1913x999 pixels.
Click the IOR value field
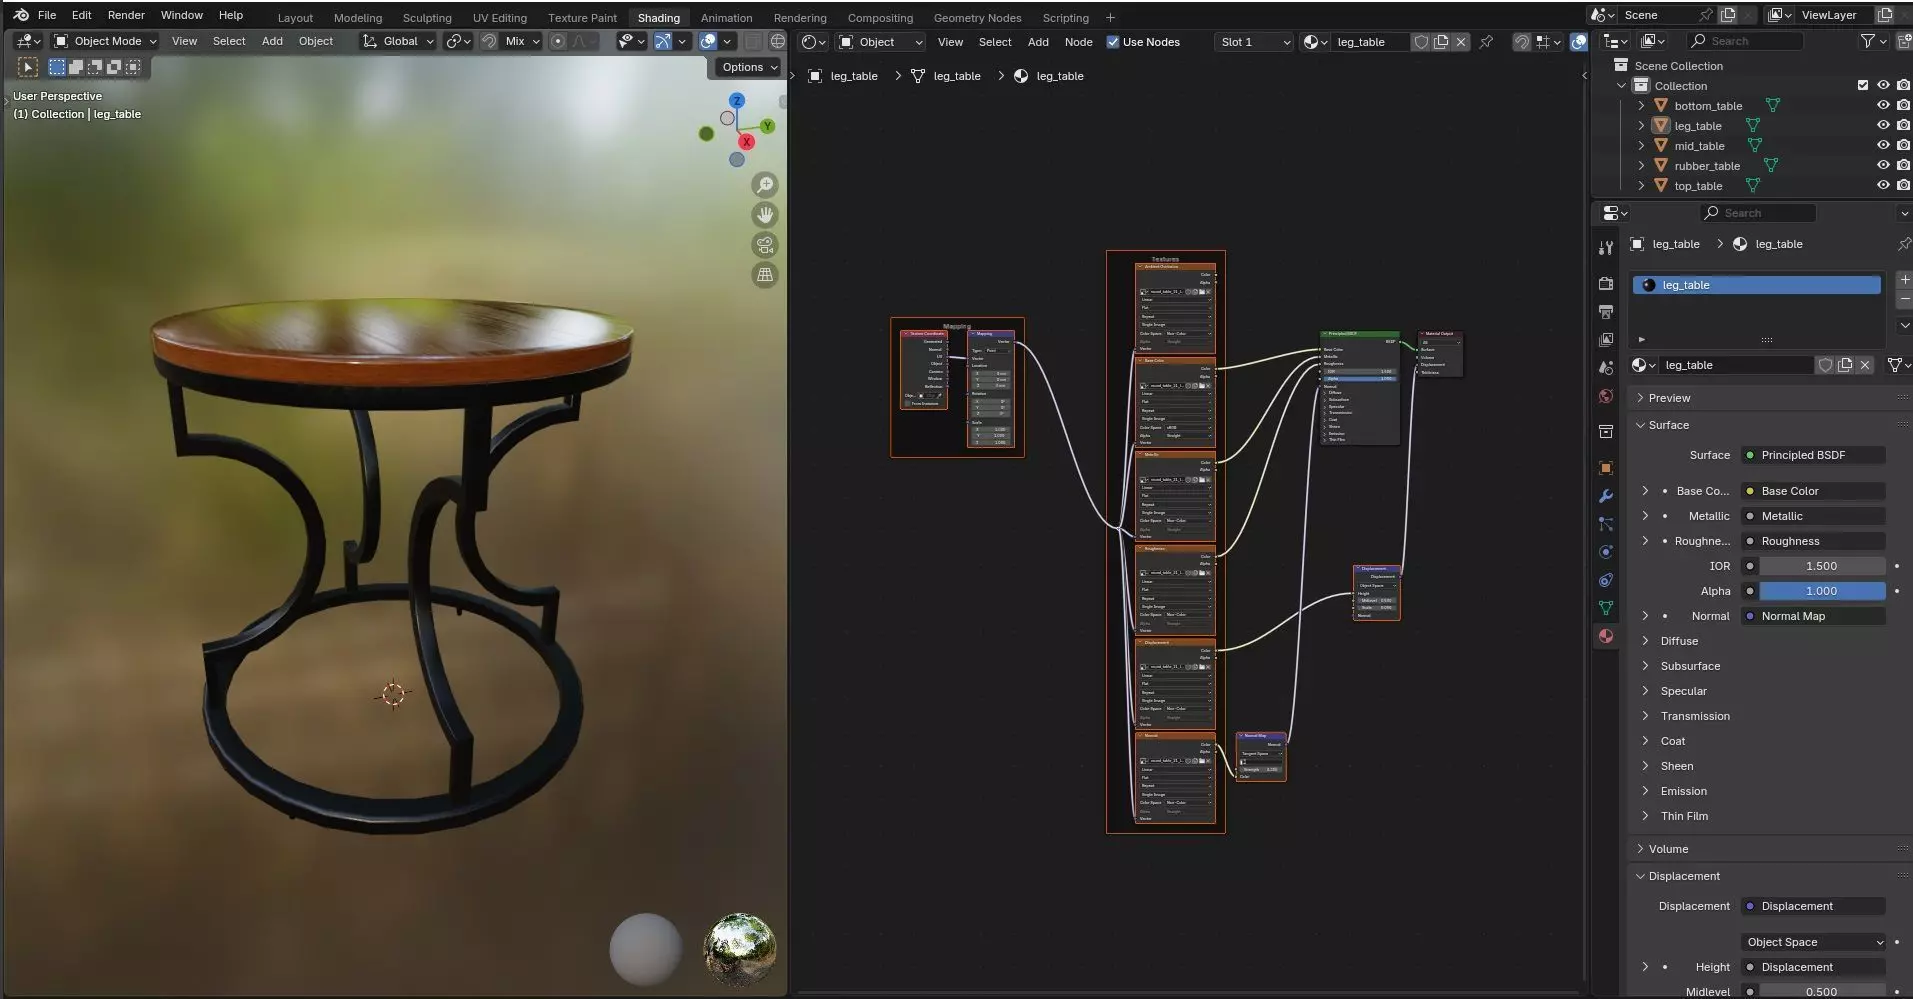[1822, 566]
